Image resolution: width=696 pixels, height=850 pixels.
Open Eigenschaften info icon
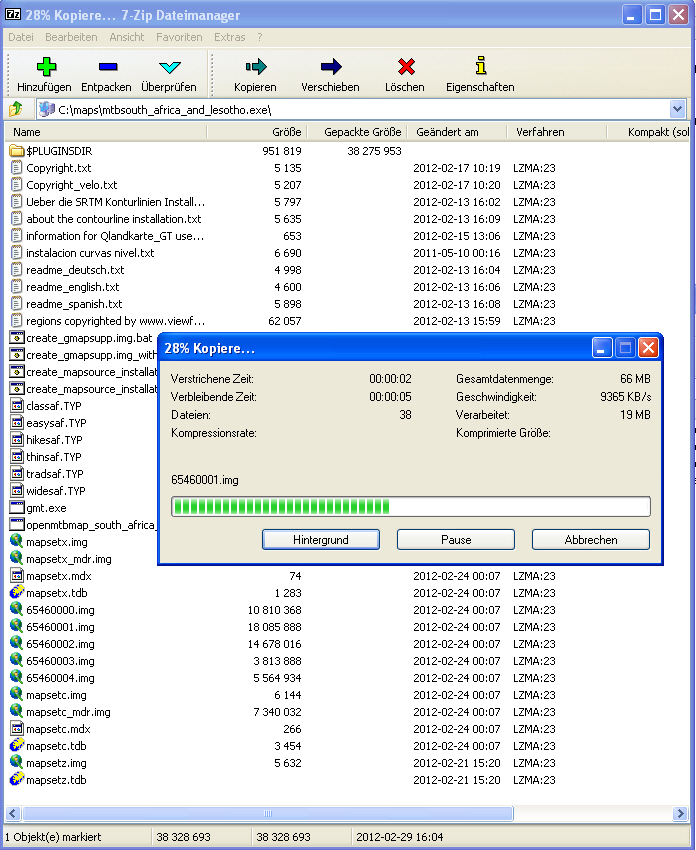point(480,66)
